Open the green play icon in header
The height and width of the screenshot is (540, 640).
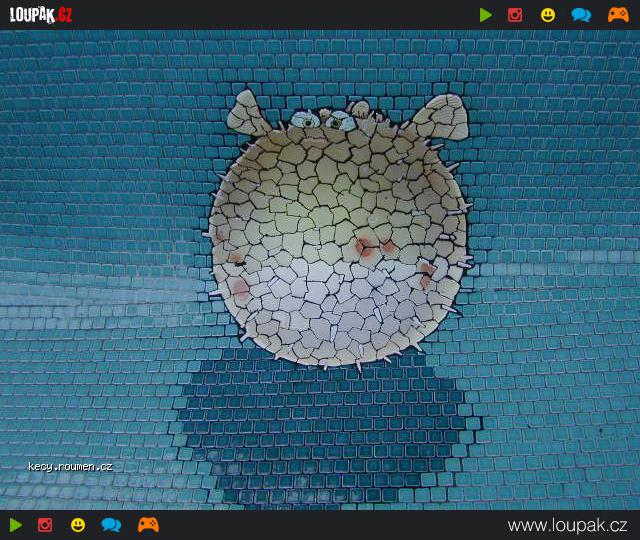point(485,15)
